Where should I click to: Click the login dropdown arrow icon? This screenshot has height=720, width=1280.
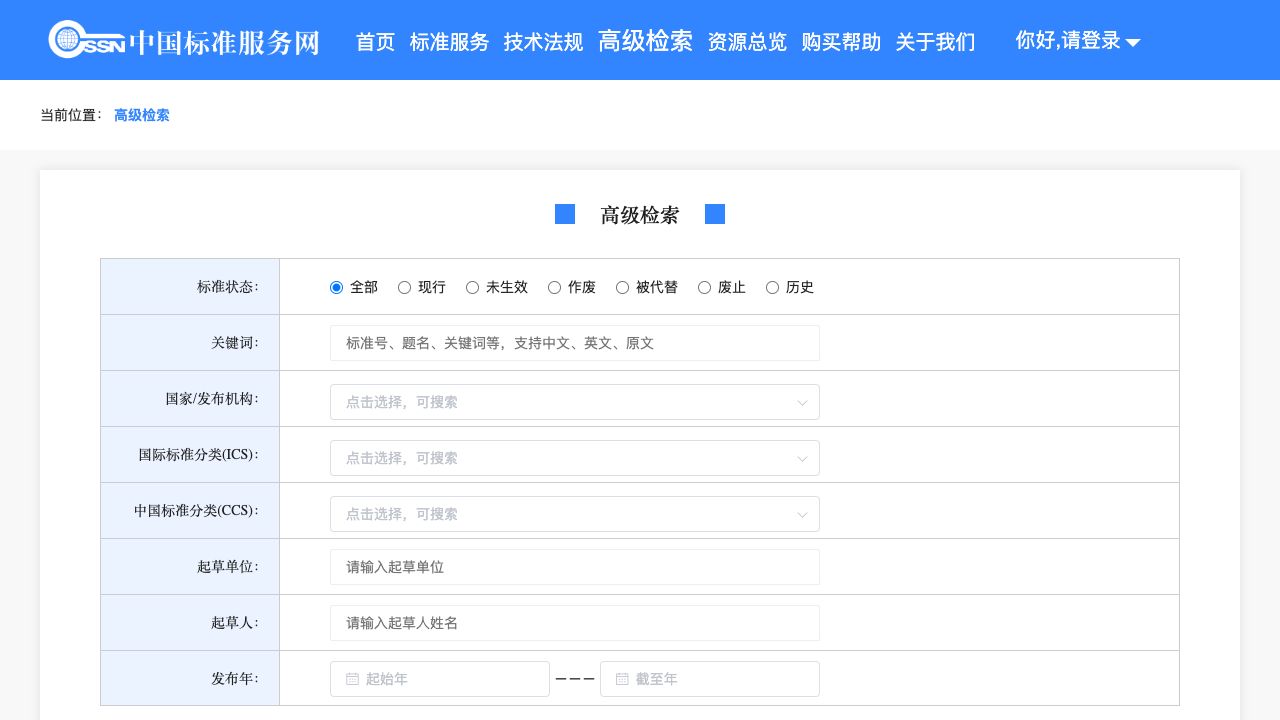(x=1133, y=42)
